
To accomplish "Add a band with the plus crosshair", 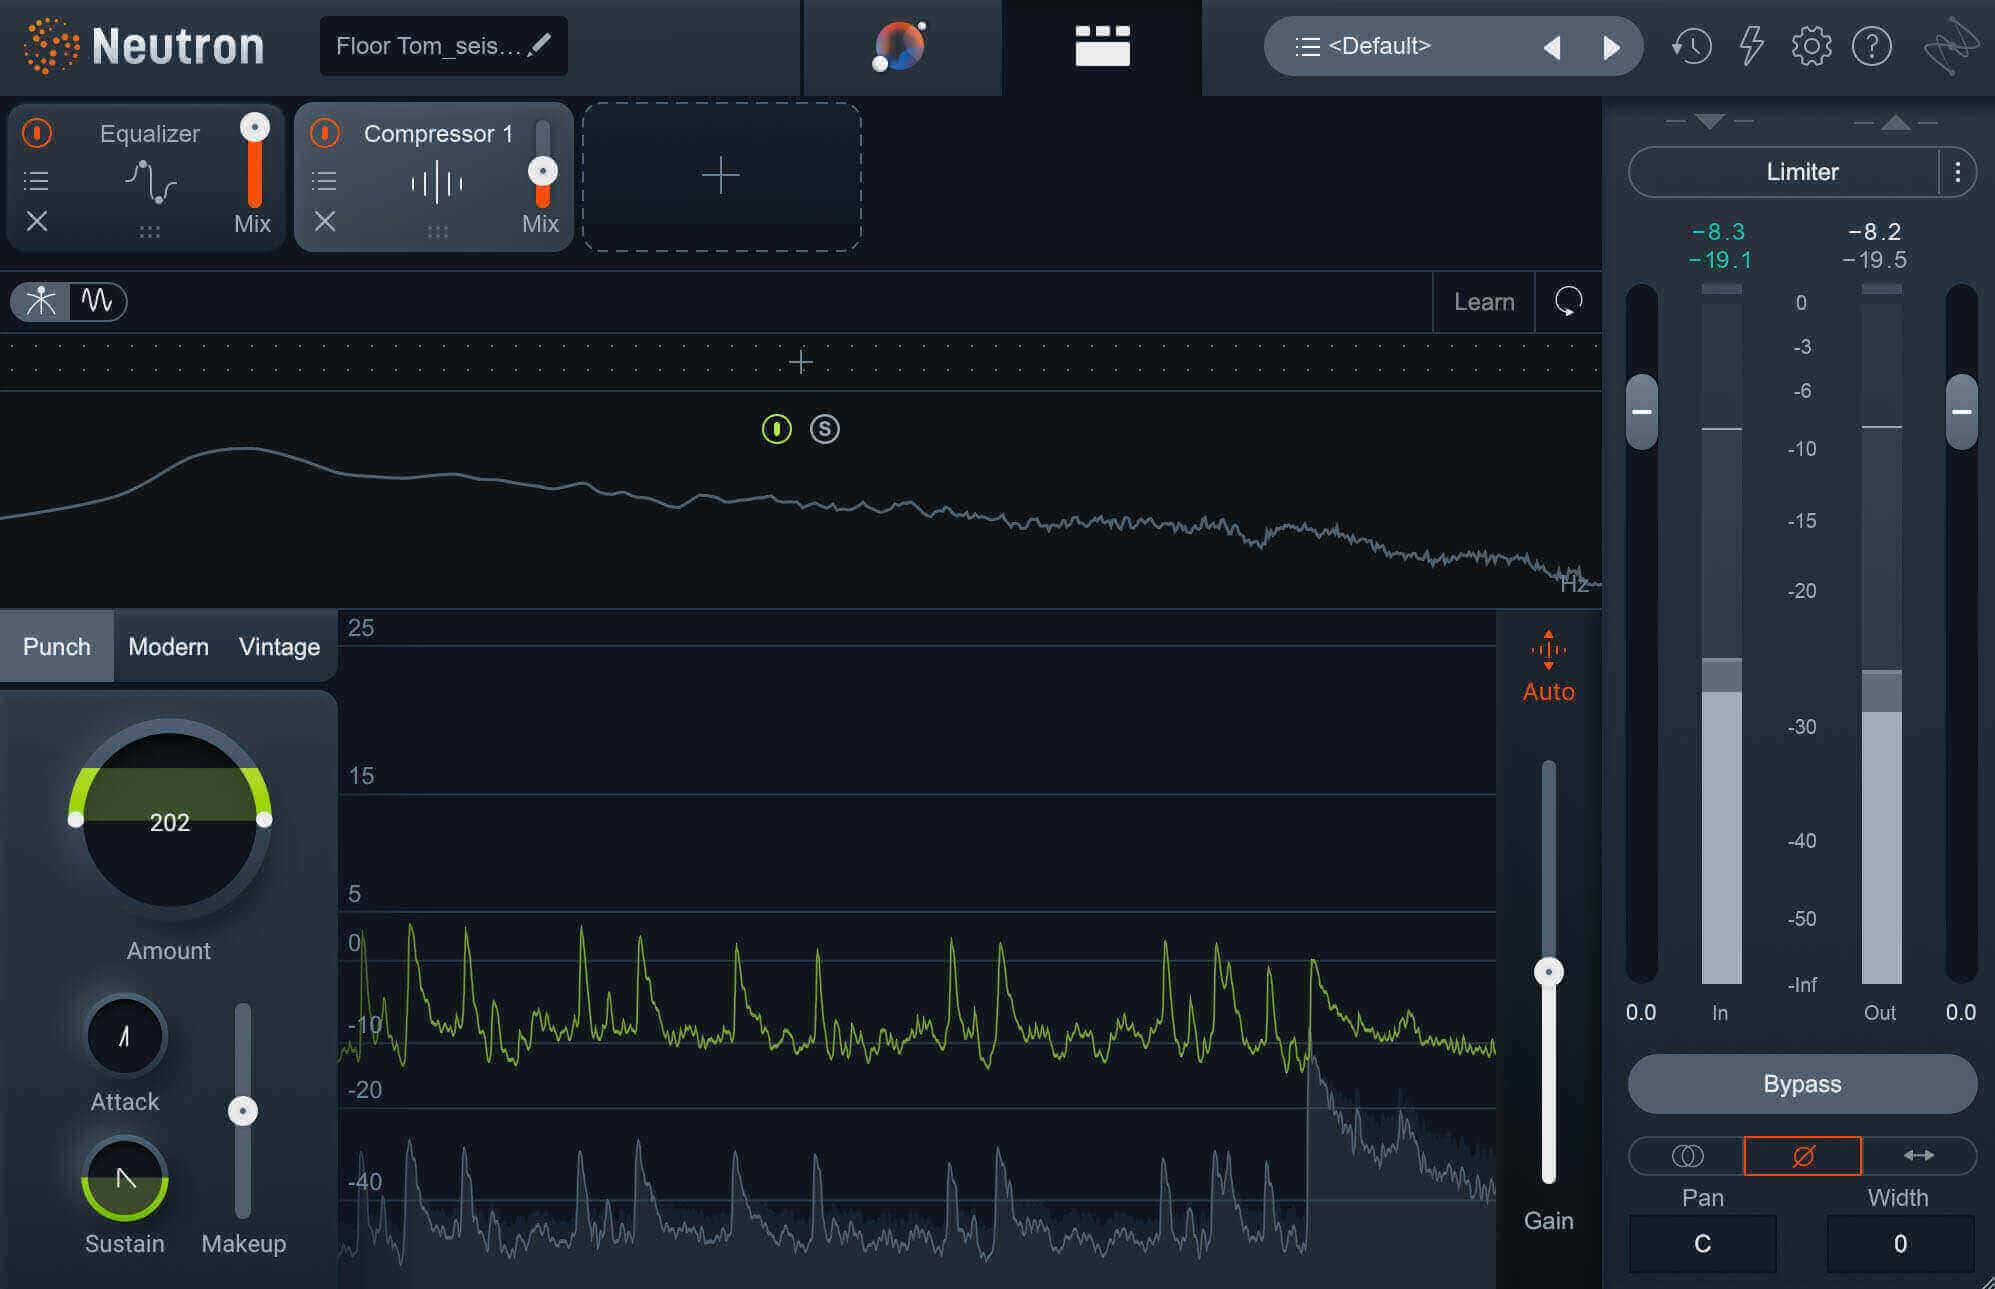I will pos(800,362).
